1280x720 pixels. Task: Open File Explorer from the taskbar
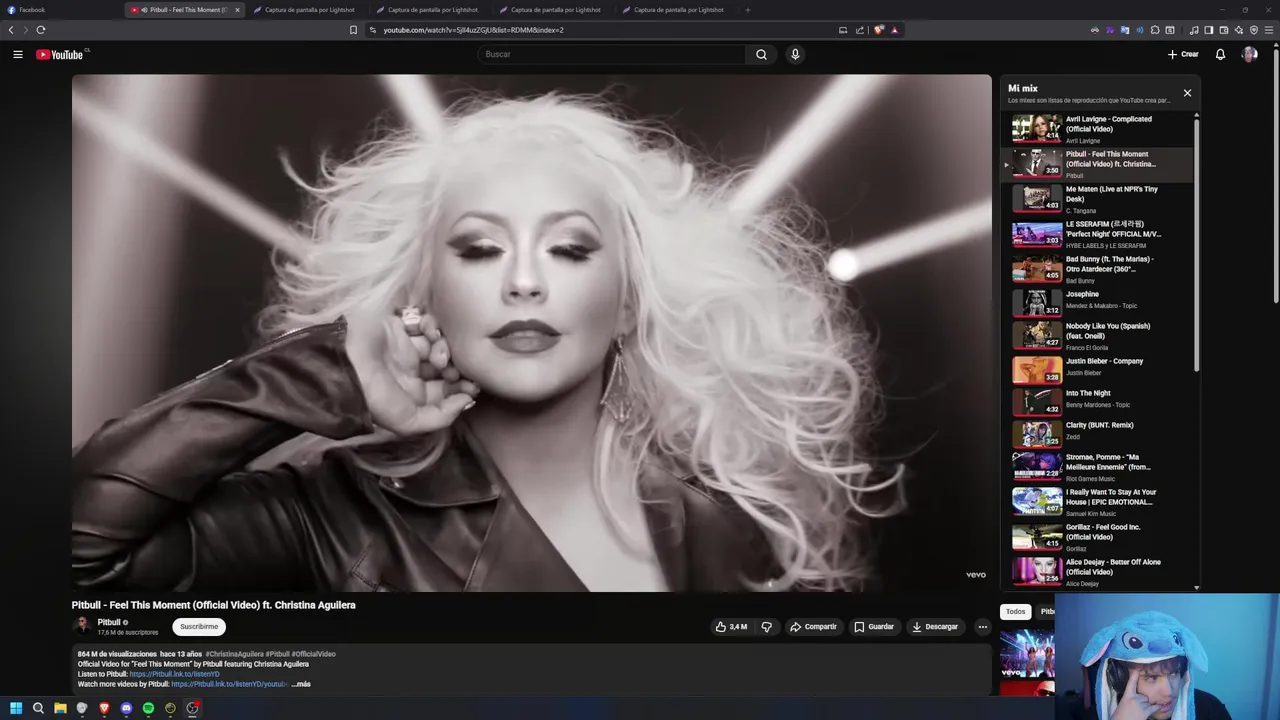pyautogui.click(x=60, y=708)
